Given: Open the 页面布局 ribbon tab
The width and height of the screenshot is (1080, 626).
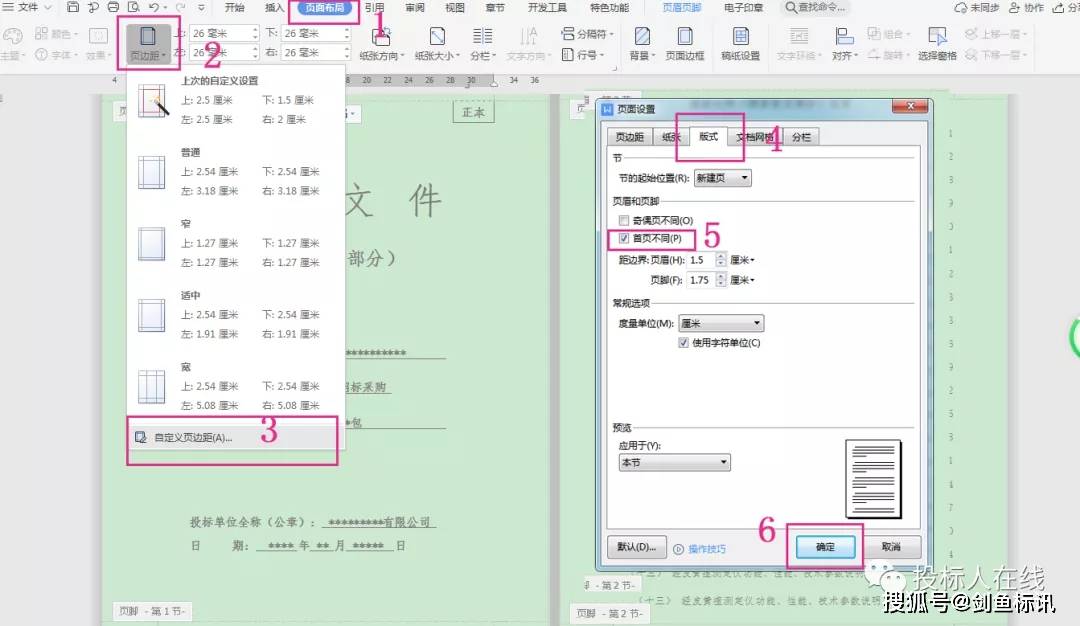Looking at the screenshot, I should point(324,8).
